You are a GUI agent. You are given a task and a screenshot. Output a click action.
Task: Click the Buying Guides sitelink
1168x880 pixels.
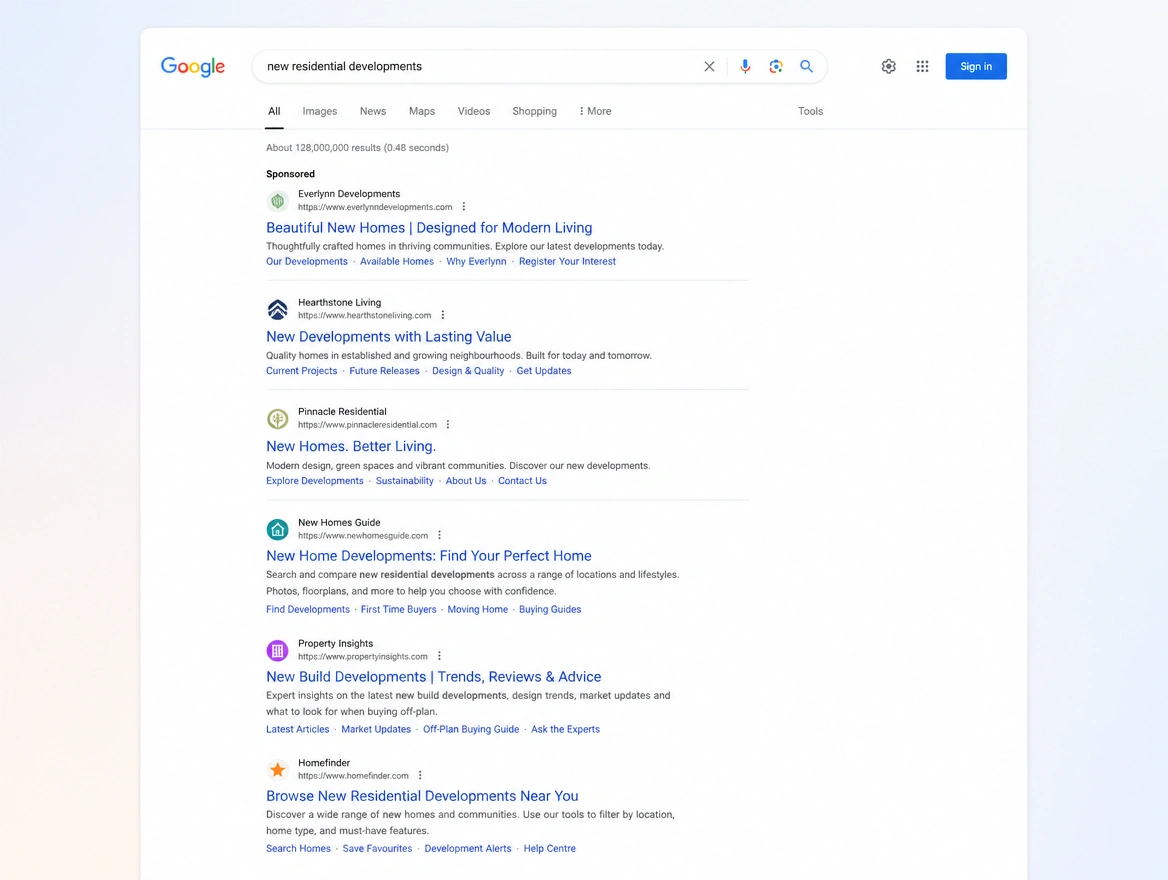tap(550, 610)
